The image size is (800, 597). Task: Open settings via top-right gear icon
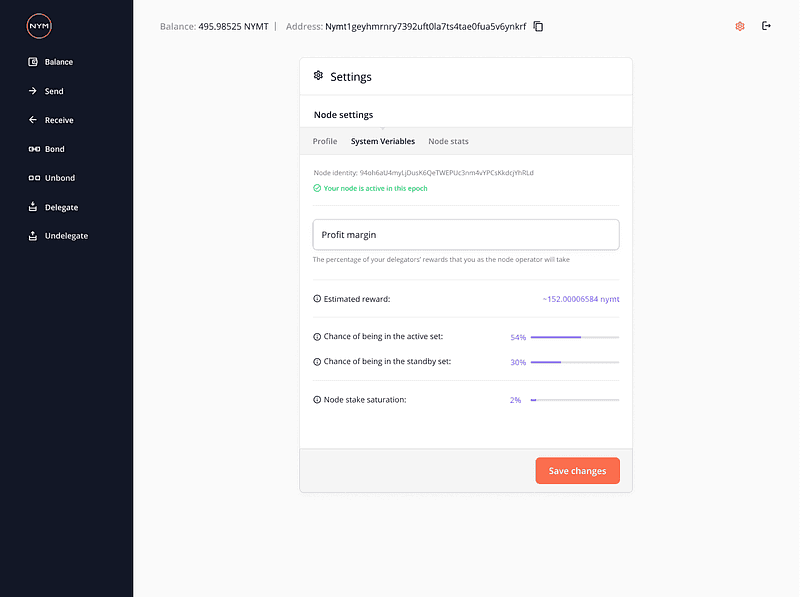coord(739,26)
